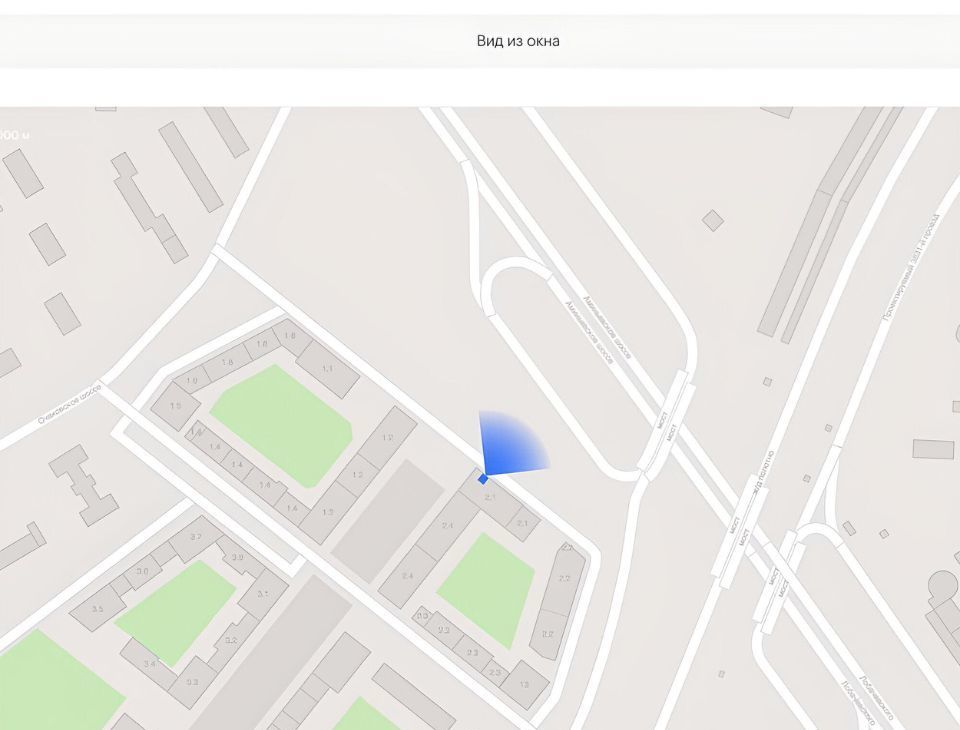Image resolution: width=960 pixels, height=730 pixels.
Task: Click building 1.5 at the block corner
Action: pyautogui.click(x=176, y=405)
